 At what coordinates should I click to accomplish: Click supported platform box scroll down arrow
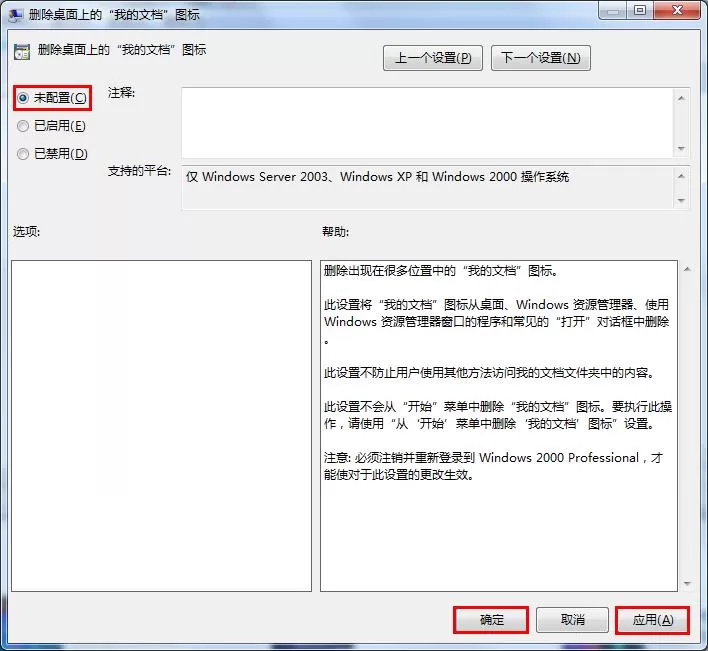(681, 200)
